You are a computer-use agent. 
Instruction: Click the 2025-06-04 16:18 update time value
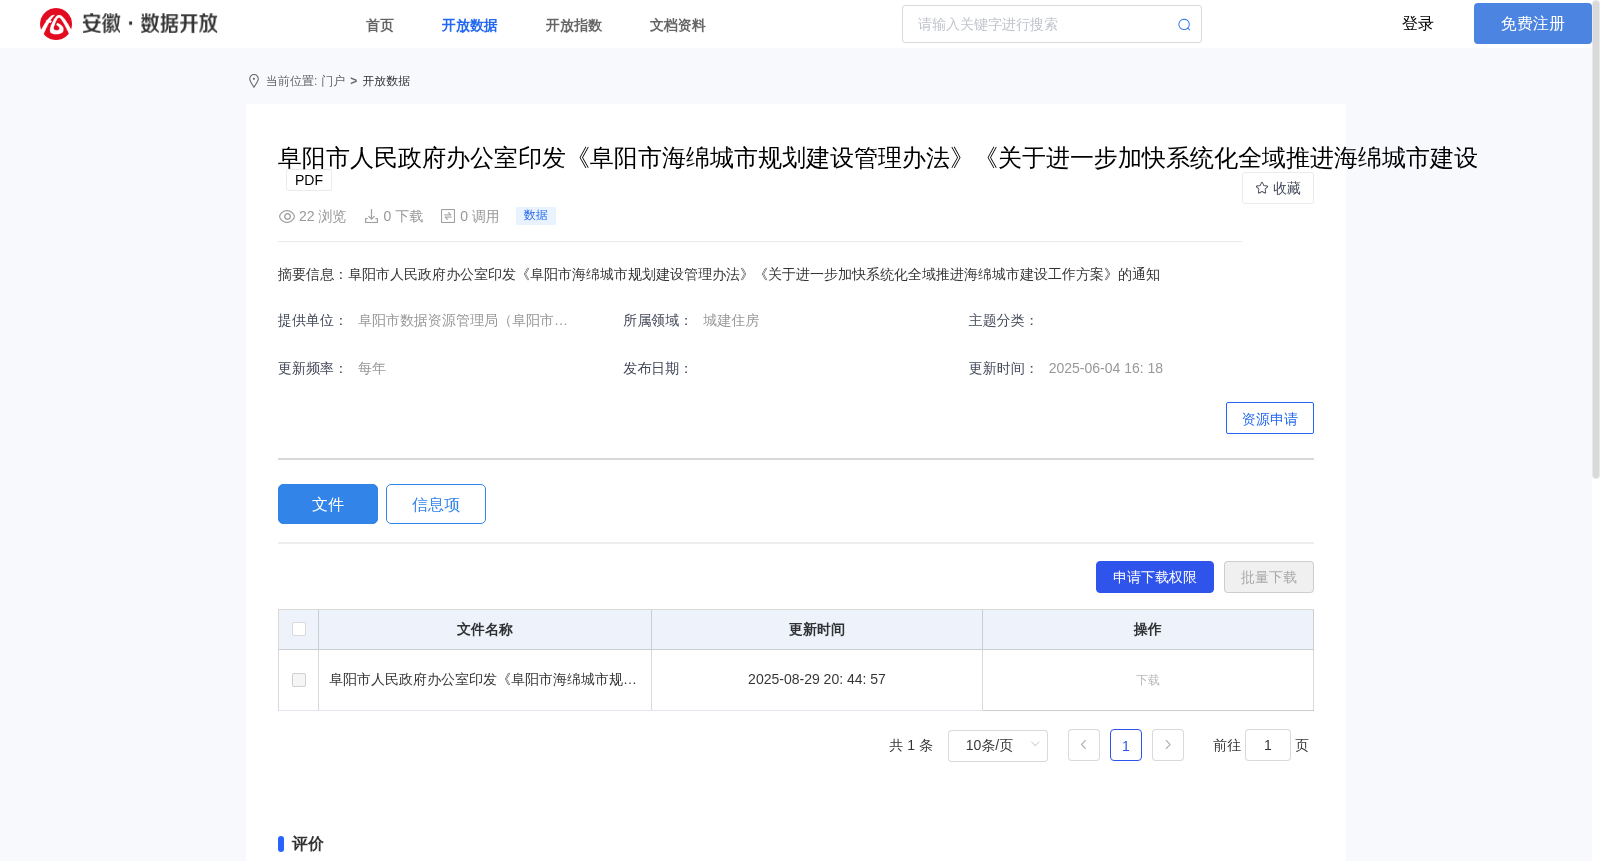click(x=1106, y=369)
